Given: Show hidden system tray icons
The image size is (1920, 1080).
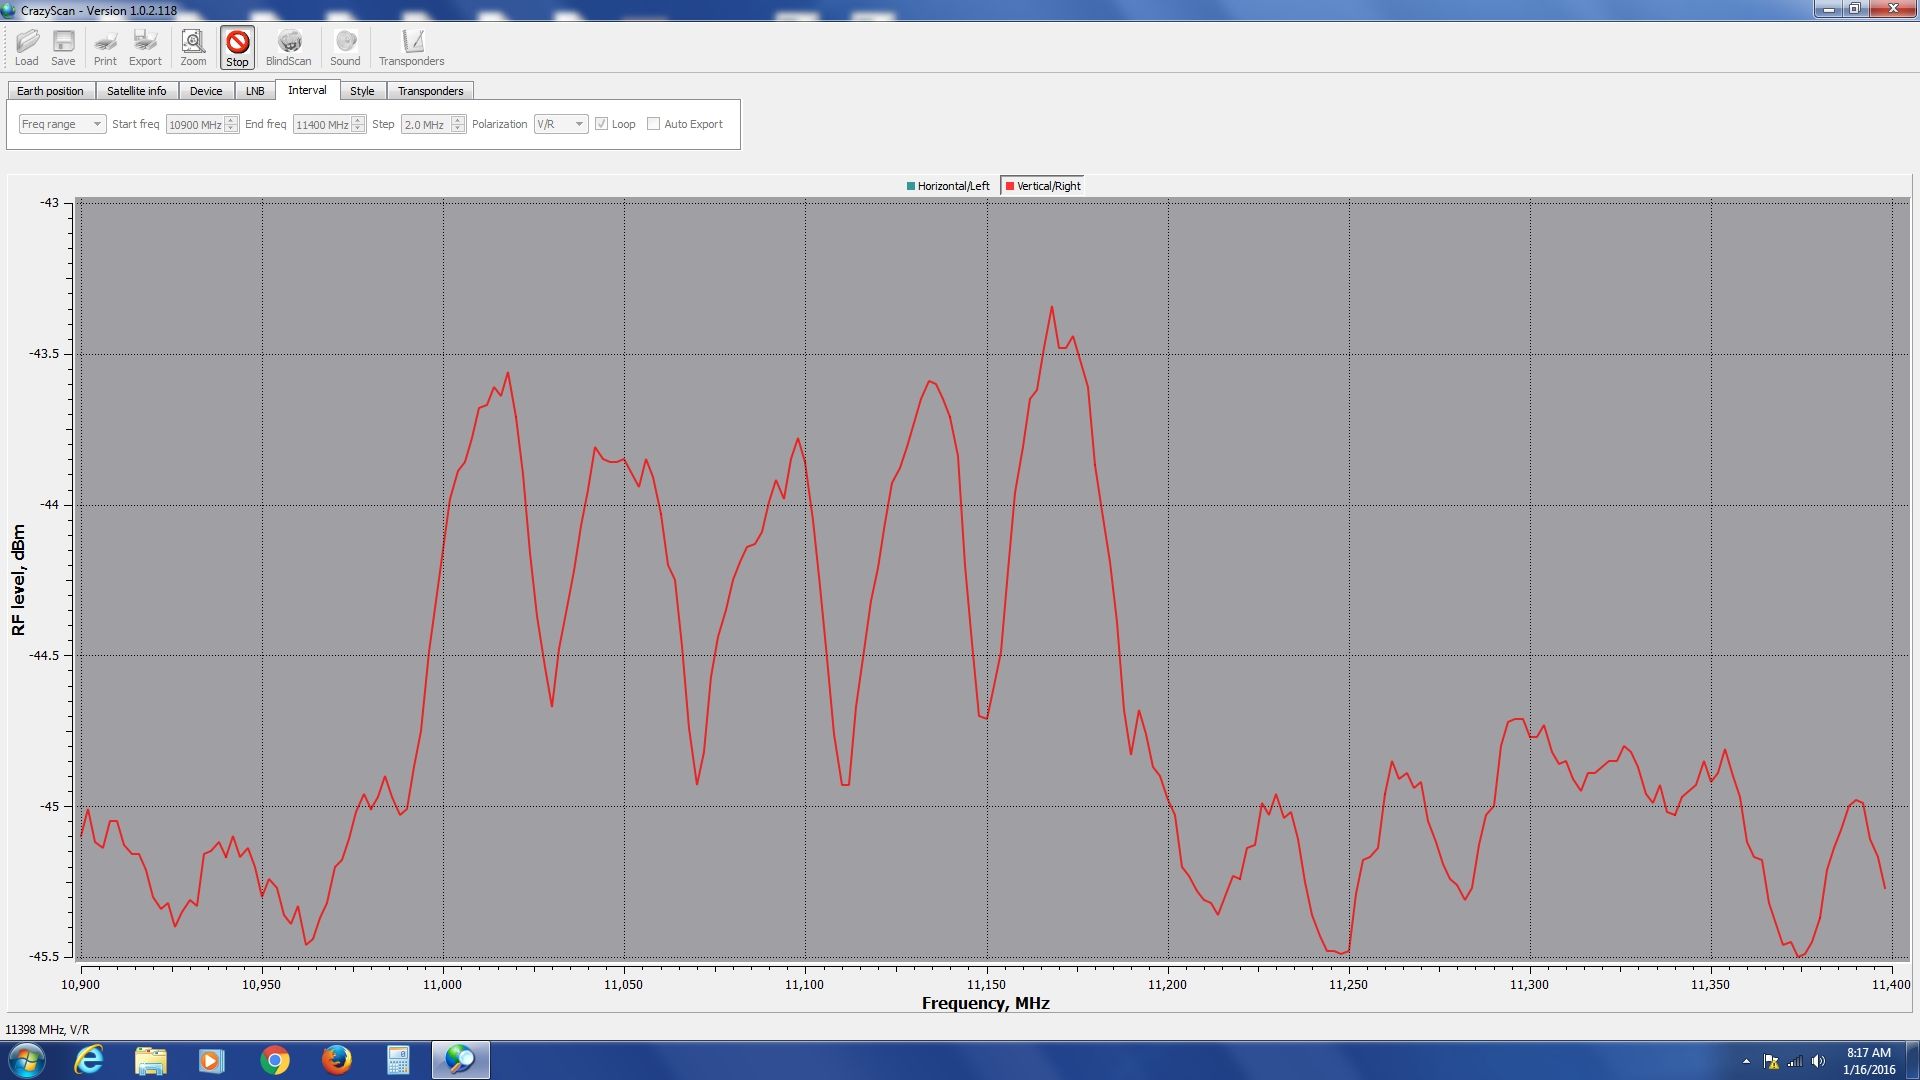Looking at the screenshot, I should pos(1746,1061).
